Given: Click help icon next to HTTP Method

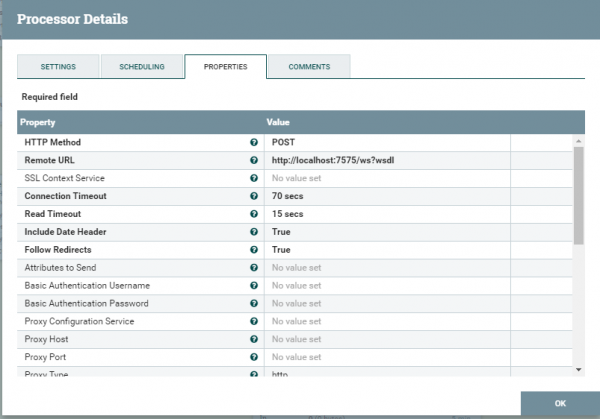Looking at the screenshot, I should click(254, 142).
